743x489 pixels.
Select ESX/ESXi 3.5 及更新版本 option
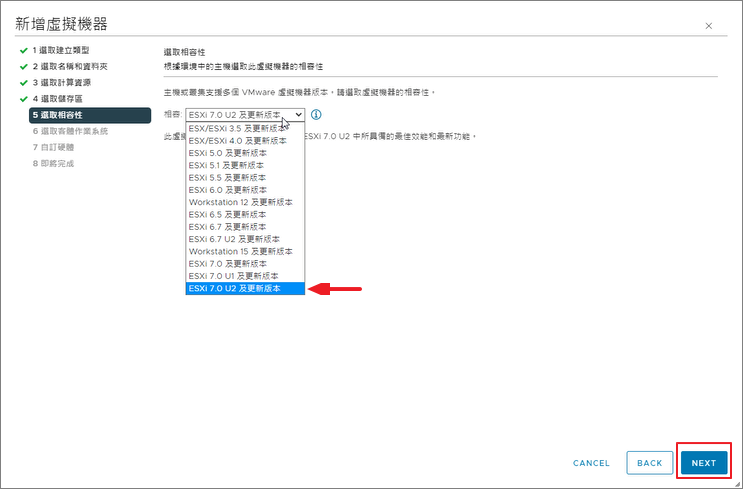pos(245,128)
